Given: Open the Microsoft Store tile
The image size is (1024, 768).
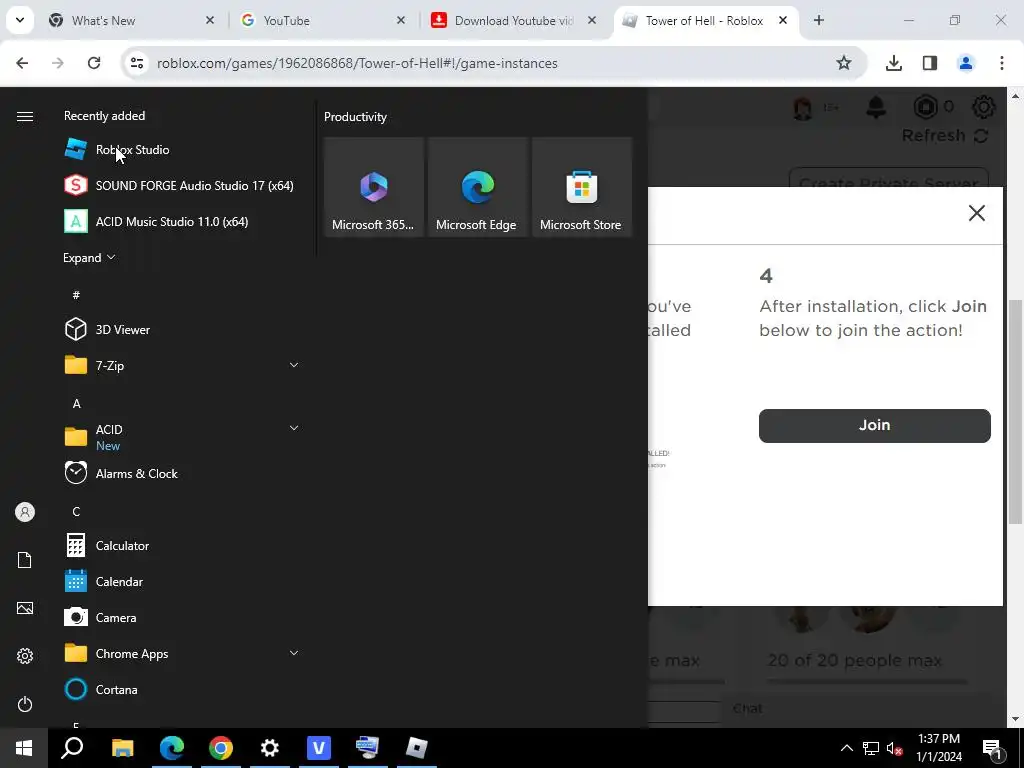Looking at the screenshot, I should click(581, 187).
